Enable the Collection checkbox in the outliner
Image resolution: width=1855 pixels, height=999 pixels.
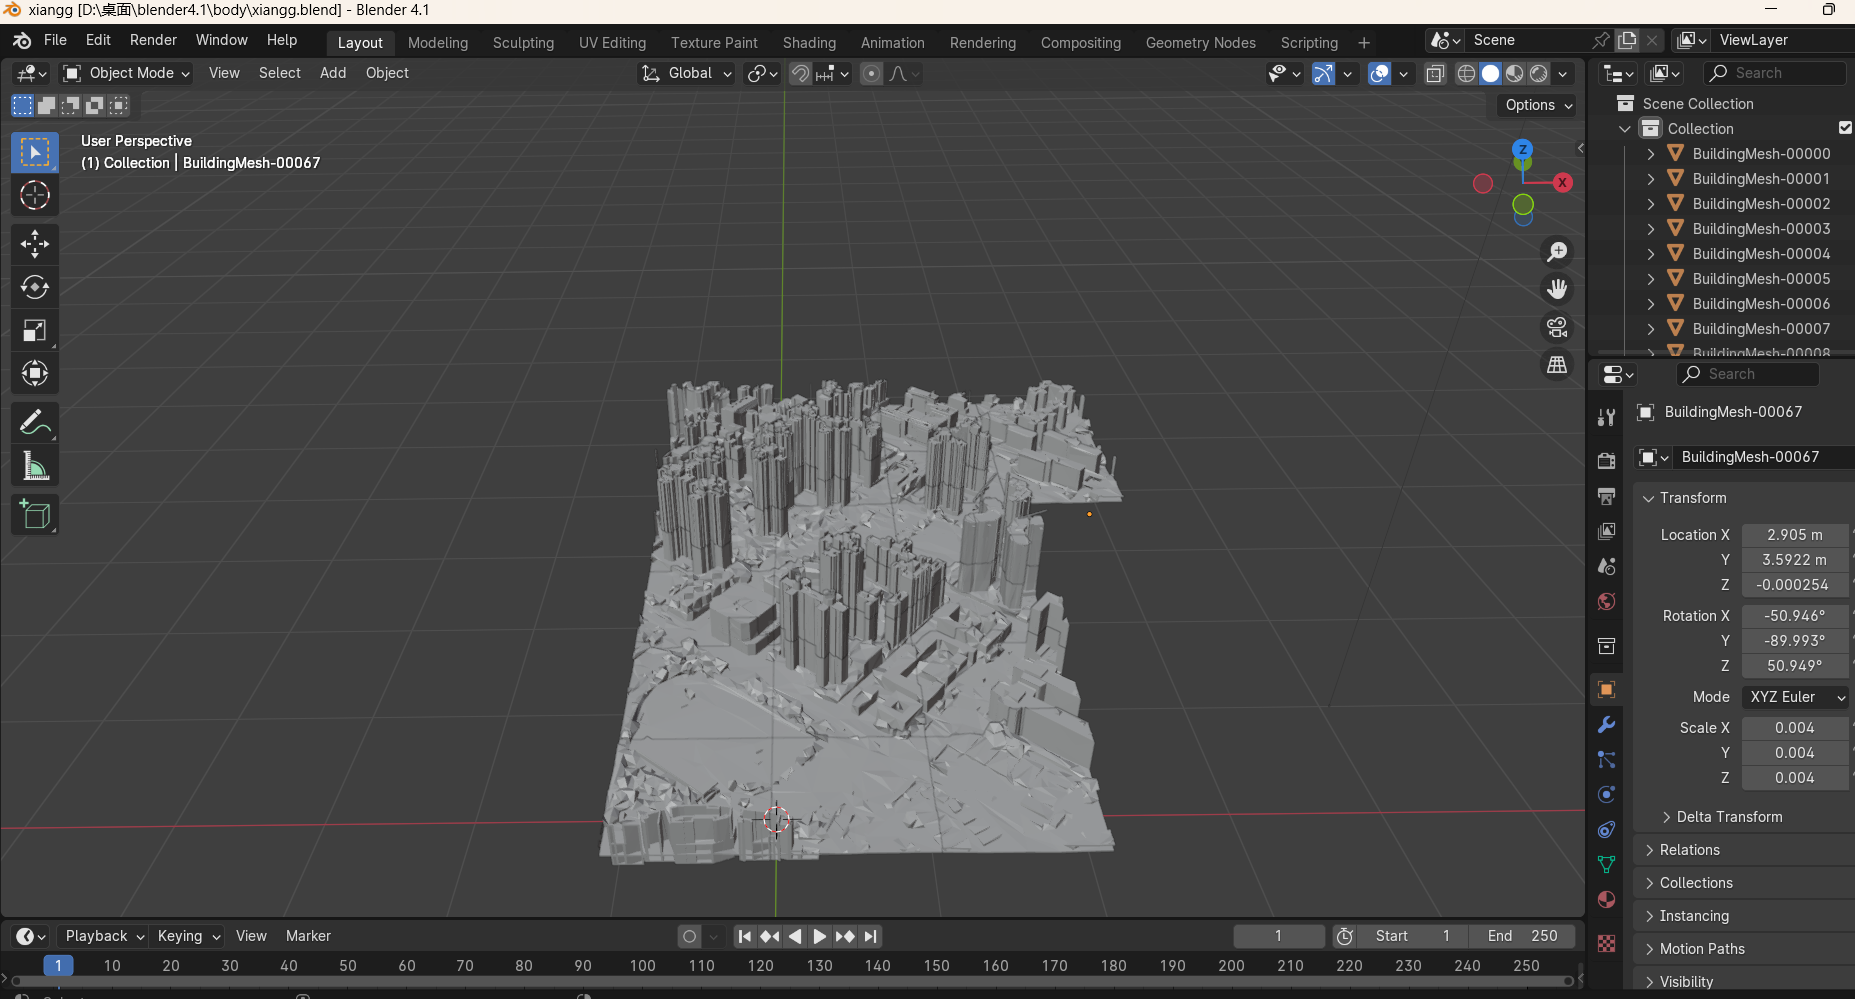(x=1845, y=128)
